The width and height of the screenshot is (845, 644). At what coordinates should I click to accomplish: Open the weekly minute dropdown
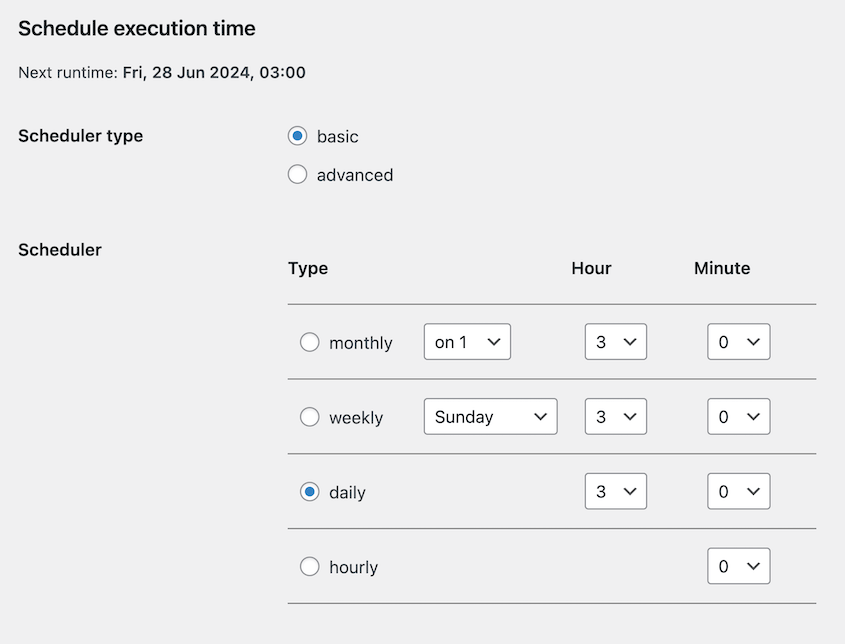738,417
